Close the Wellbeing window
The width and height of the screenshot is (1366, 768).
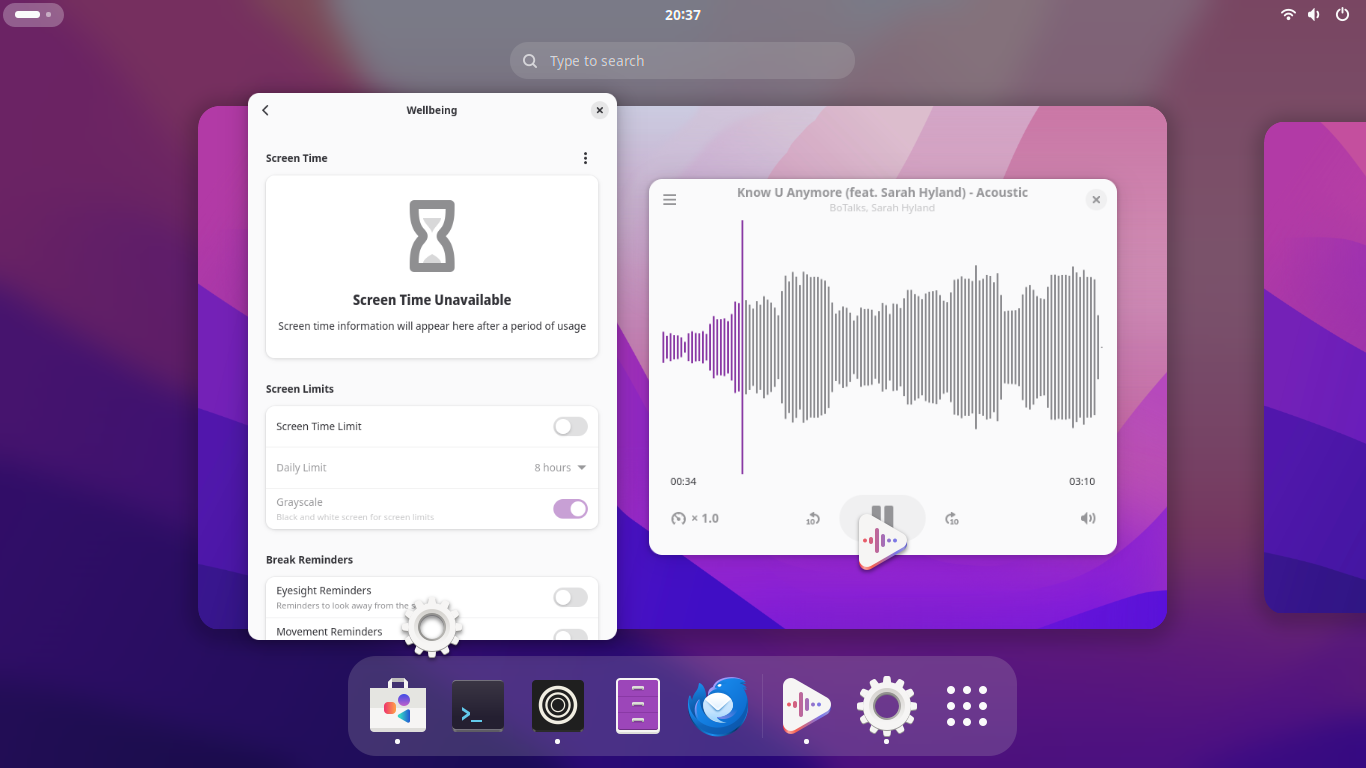pos(600,110)
